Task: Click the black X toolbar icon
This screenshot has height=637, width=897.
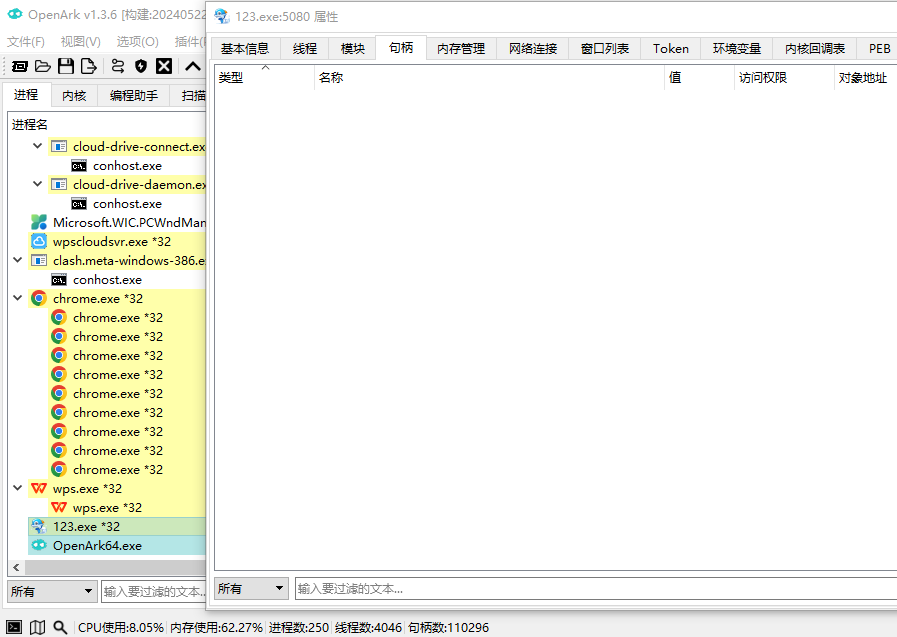Action: (164, 67)
